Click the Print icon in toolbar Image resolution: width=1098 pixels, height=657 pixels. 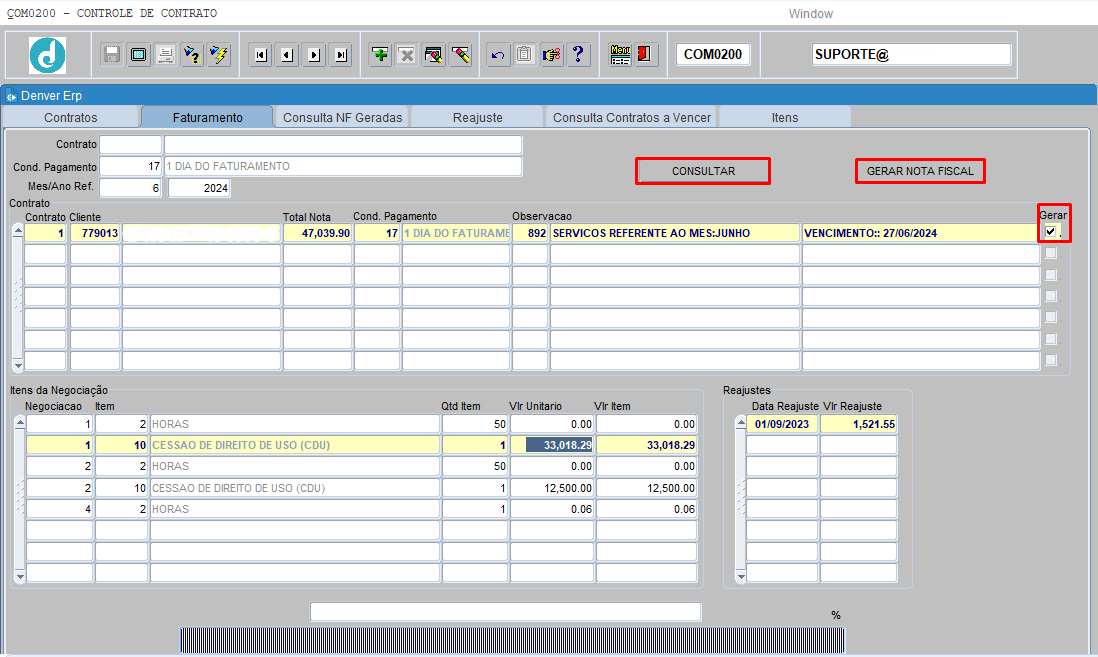coord(165,55)
